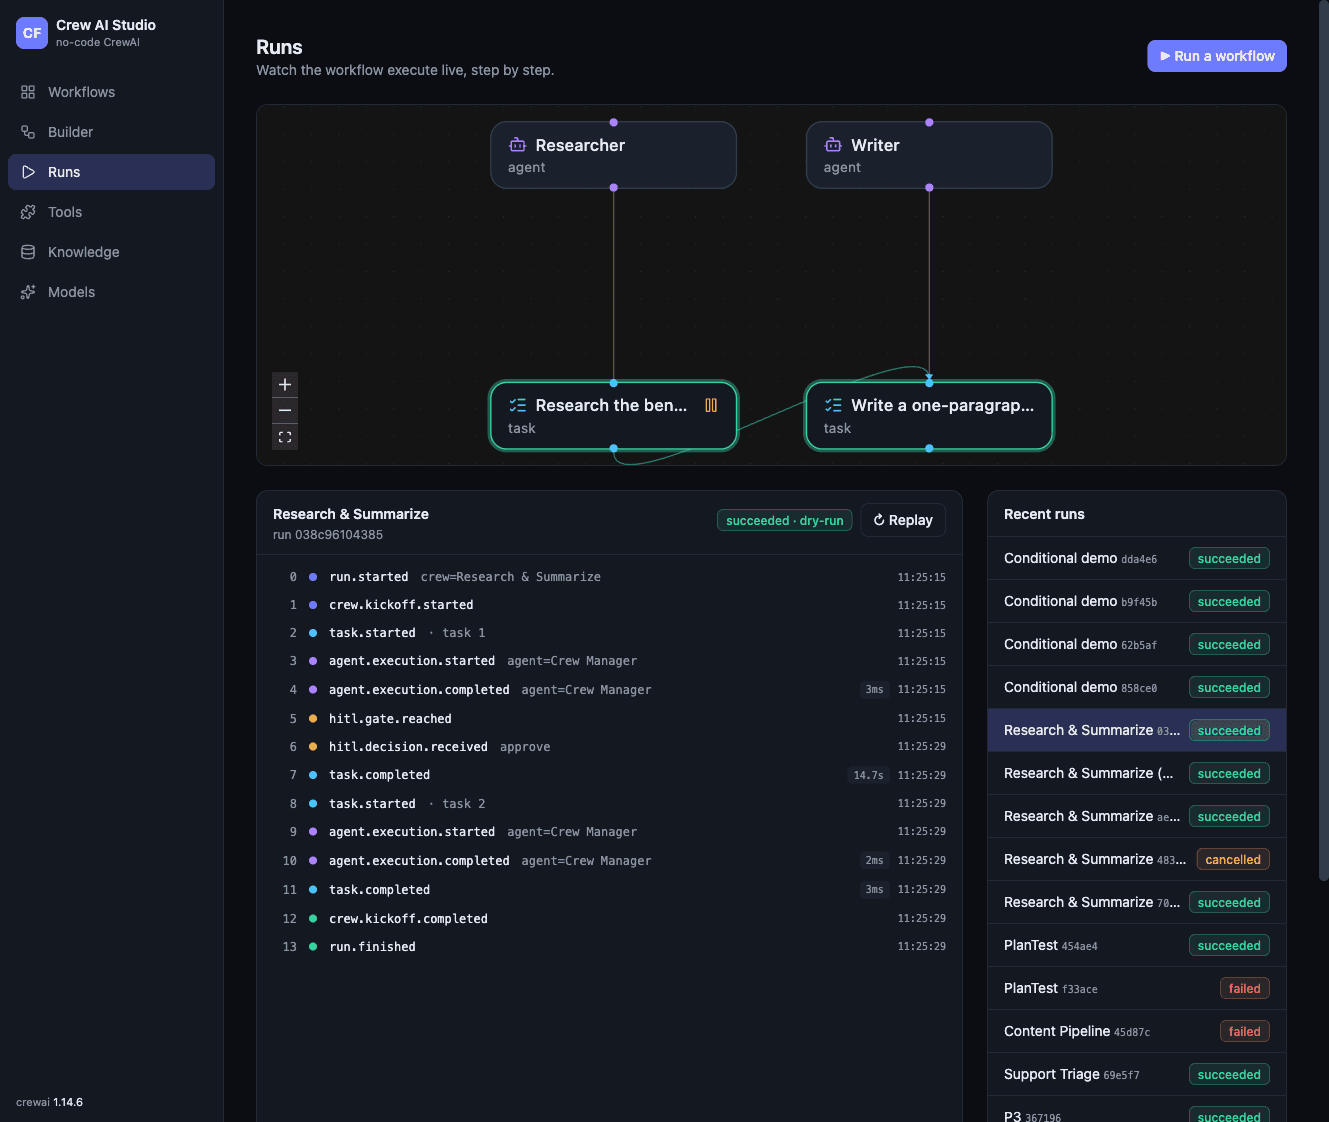Click the Run a workflow button

tap(1216, 56)
